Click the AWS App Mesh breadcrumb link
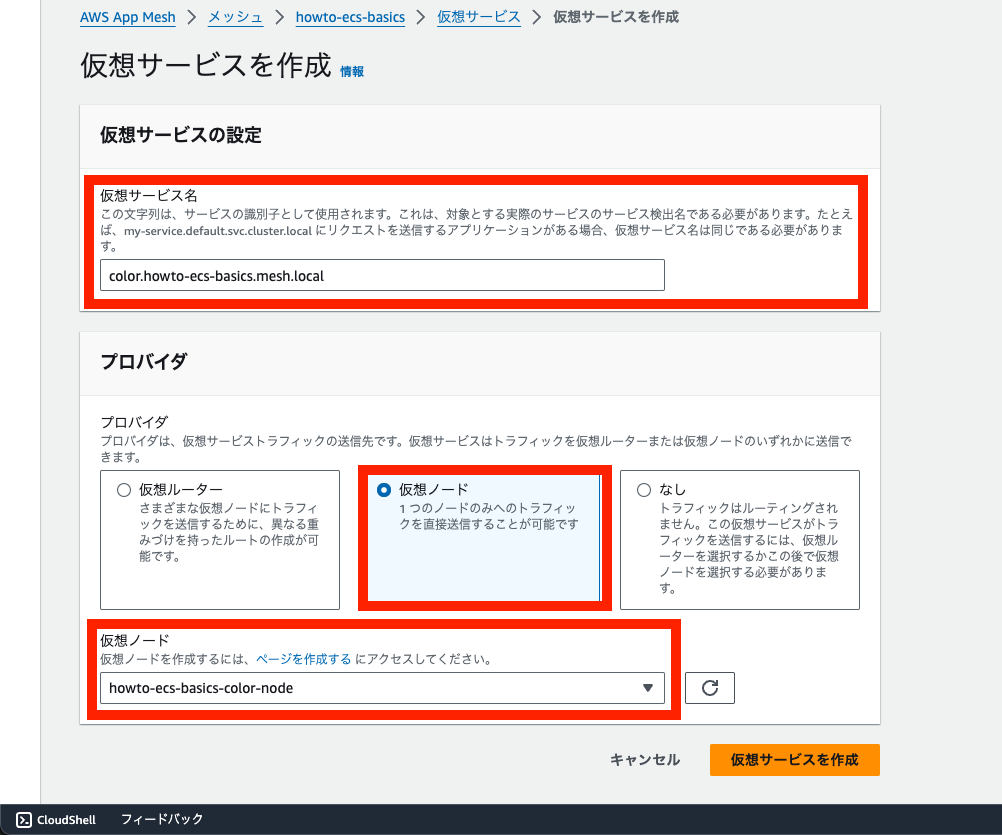The width and height of the screenshot is (1002, 835). (128, 17)
